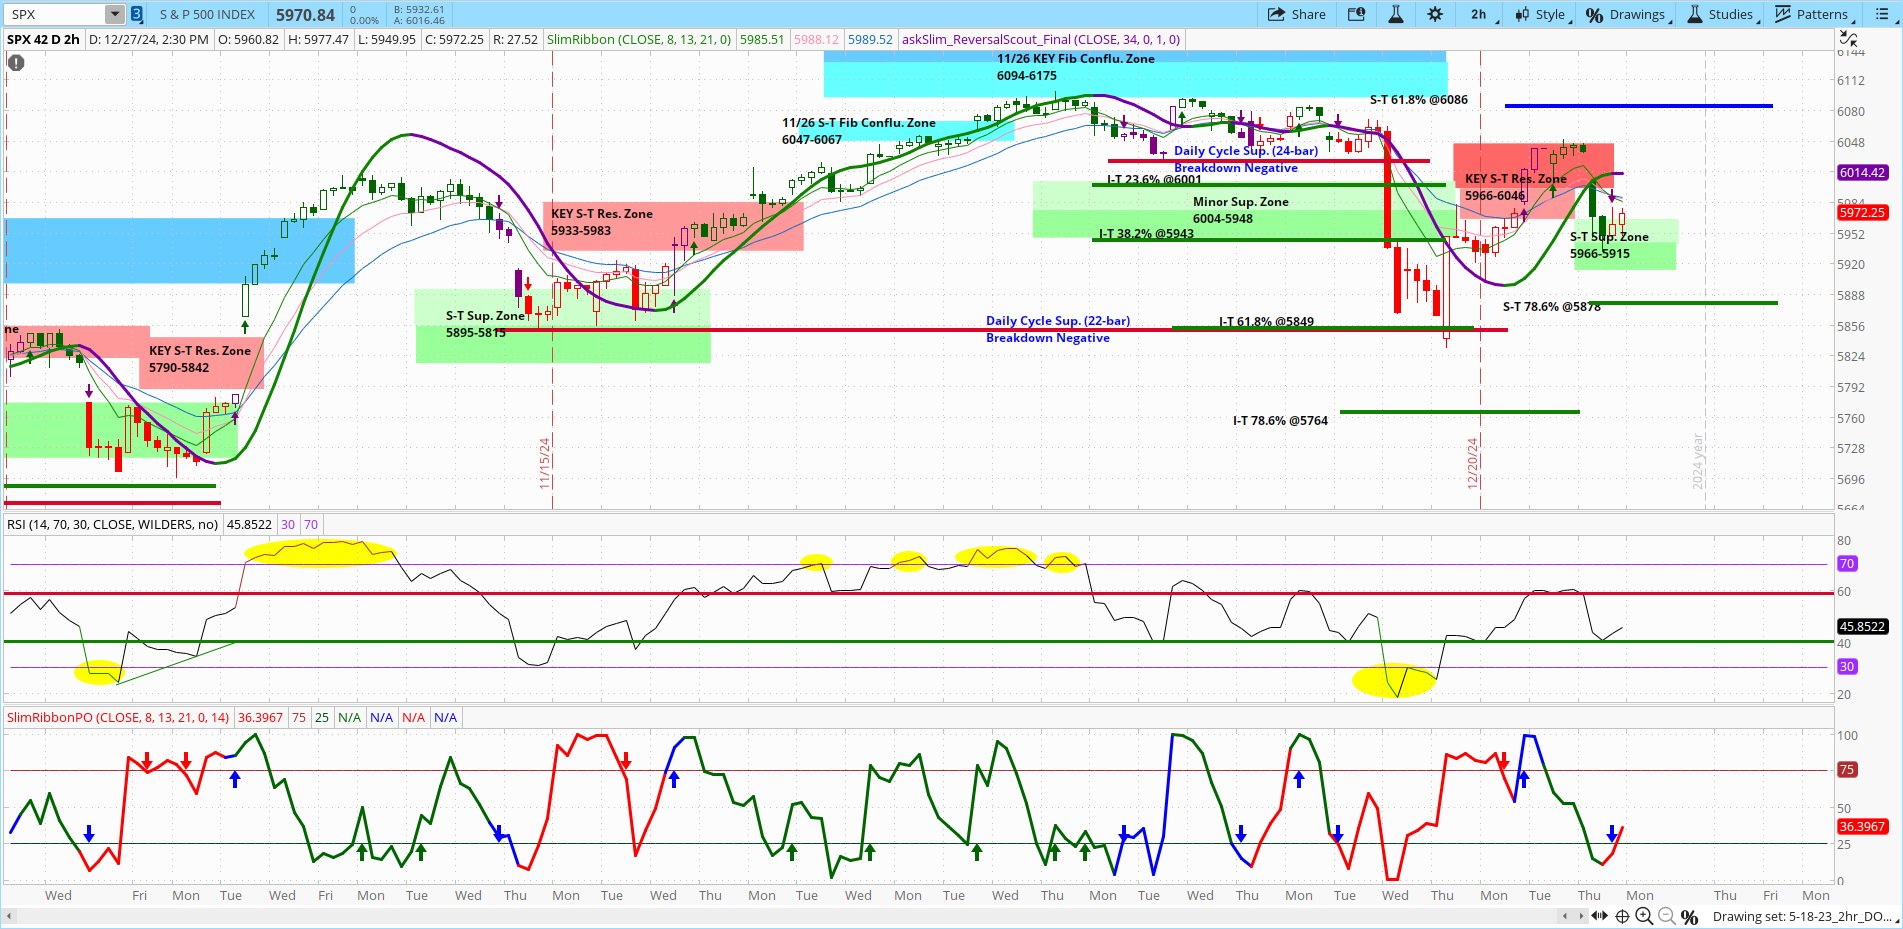
Task: Click the beaker quick-study icon beside Share
Action: (1395, 14)
